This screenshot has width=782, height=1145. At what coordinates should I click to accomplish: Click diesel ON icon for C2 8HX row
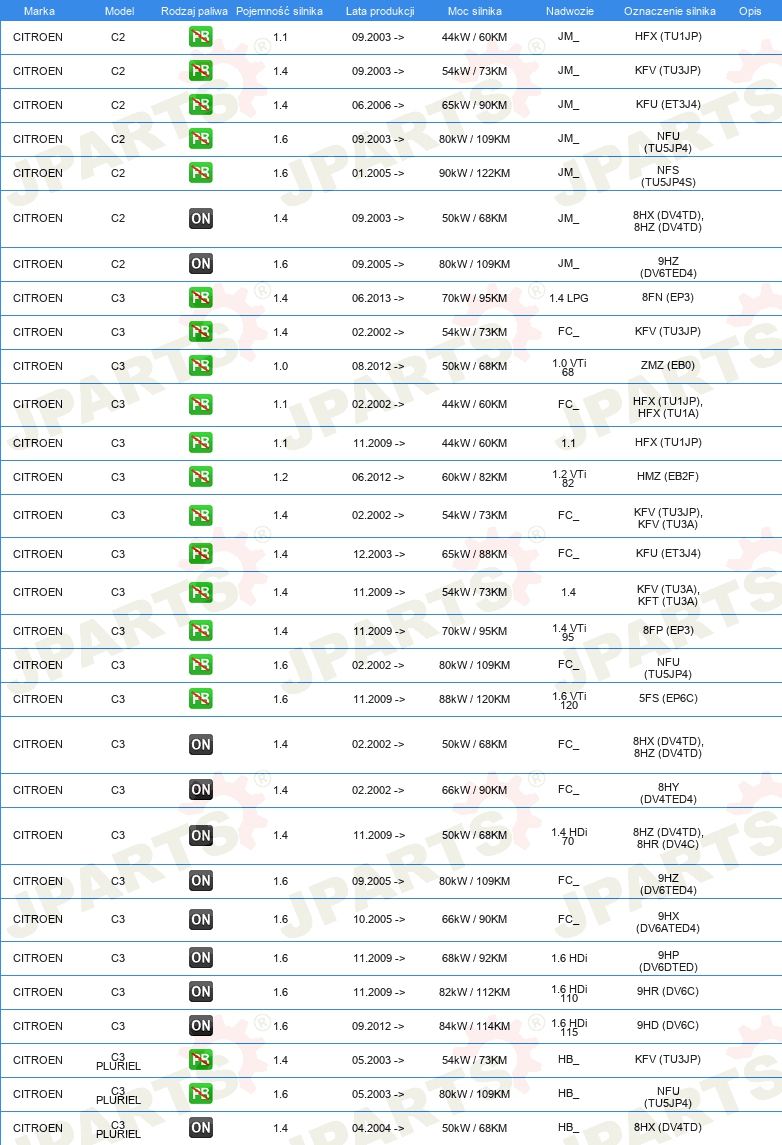[x=200, y=218]
